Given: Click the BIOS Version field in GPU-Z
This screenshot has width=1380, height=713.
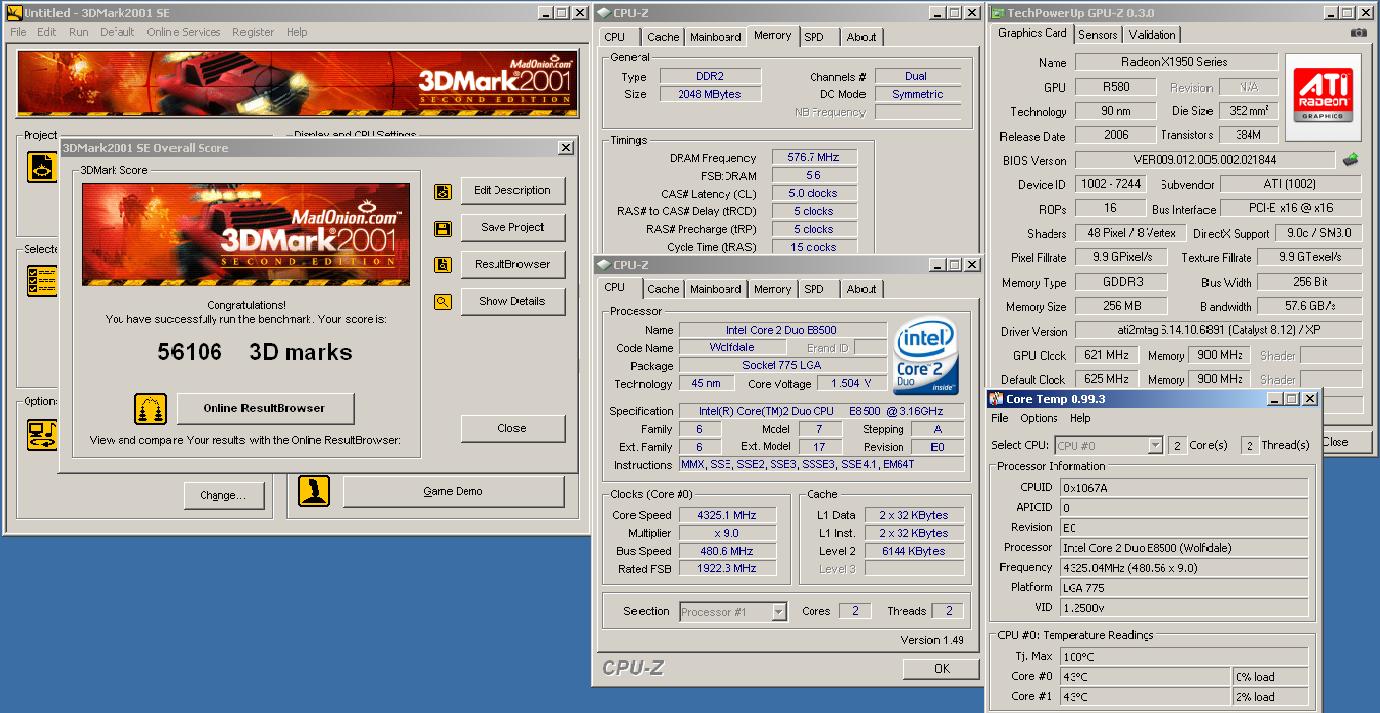Looking at the screenshot, I should [1204, 160].
